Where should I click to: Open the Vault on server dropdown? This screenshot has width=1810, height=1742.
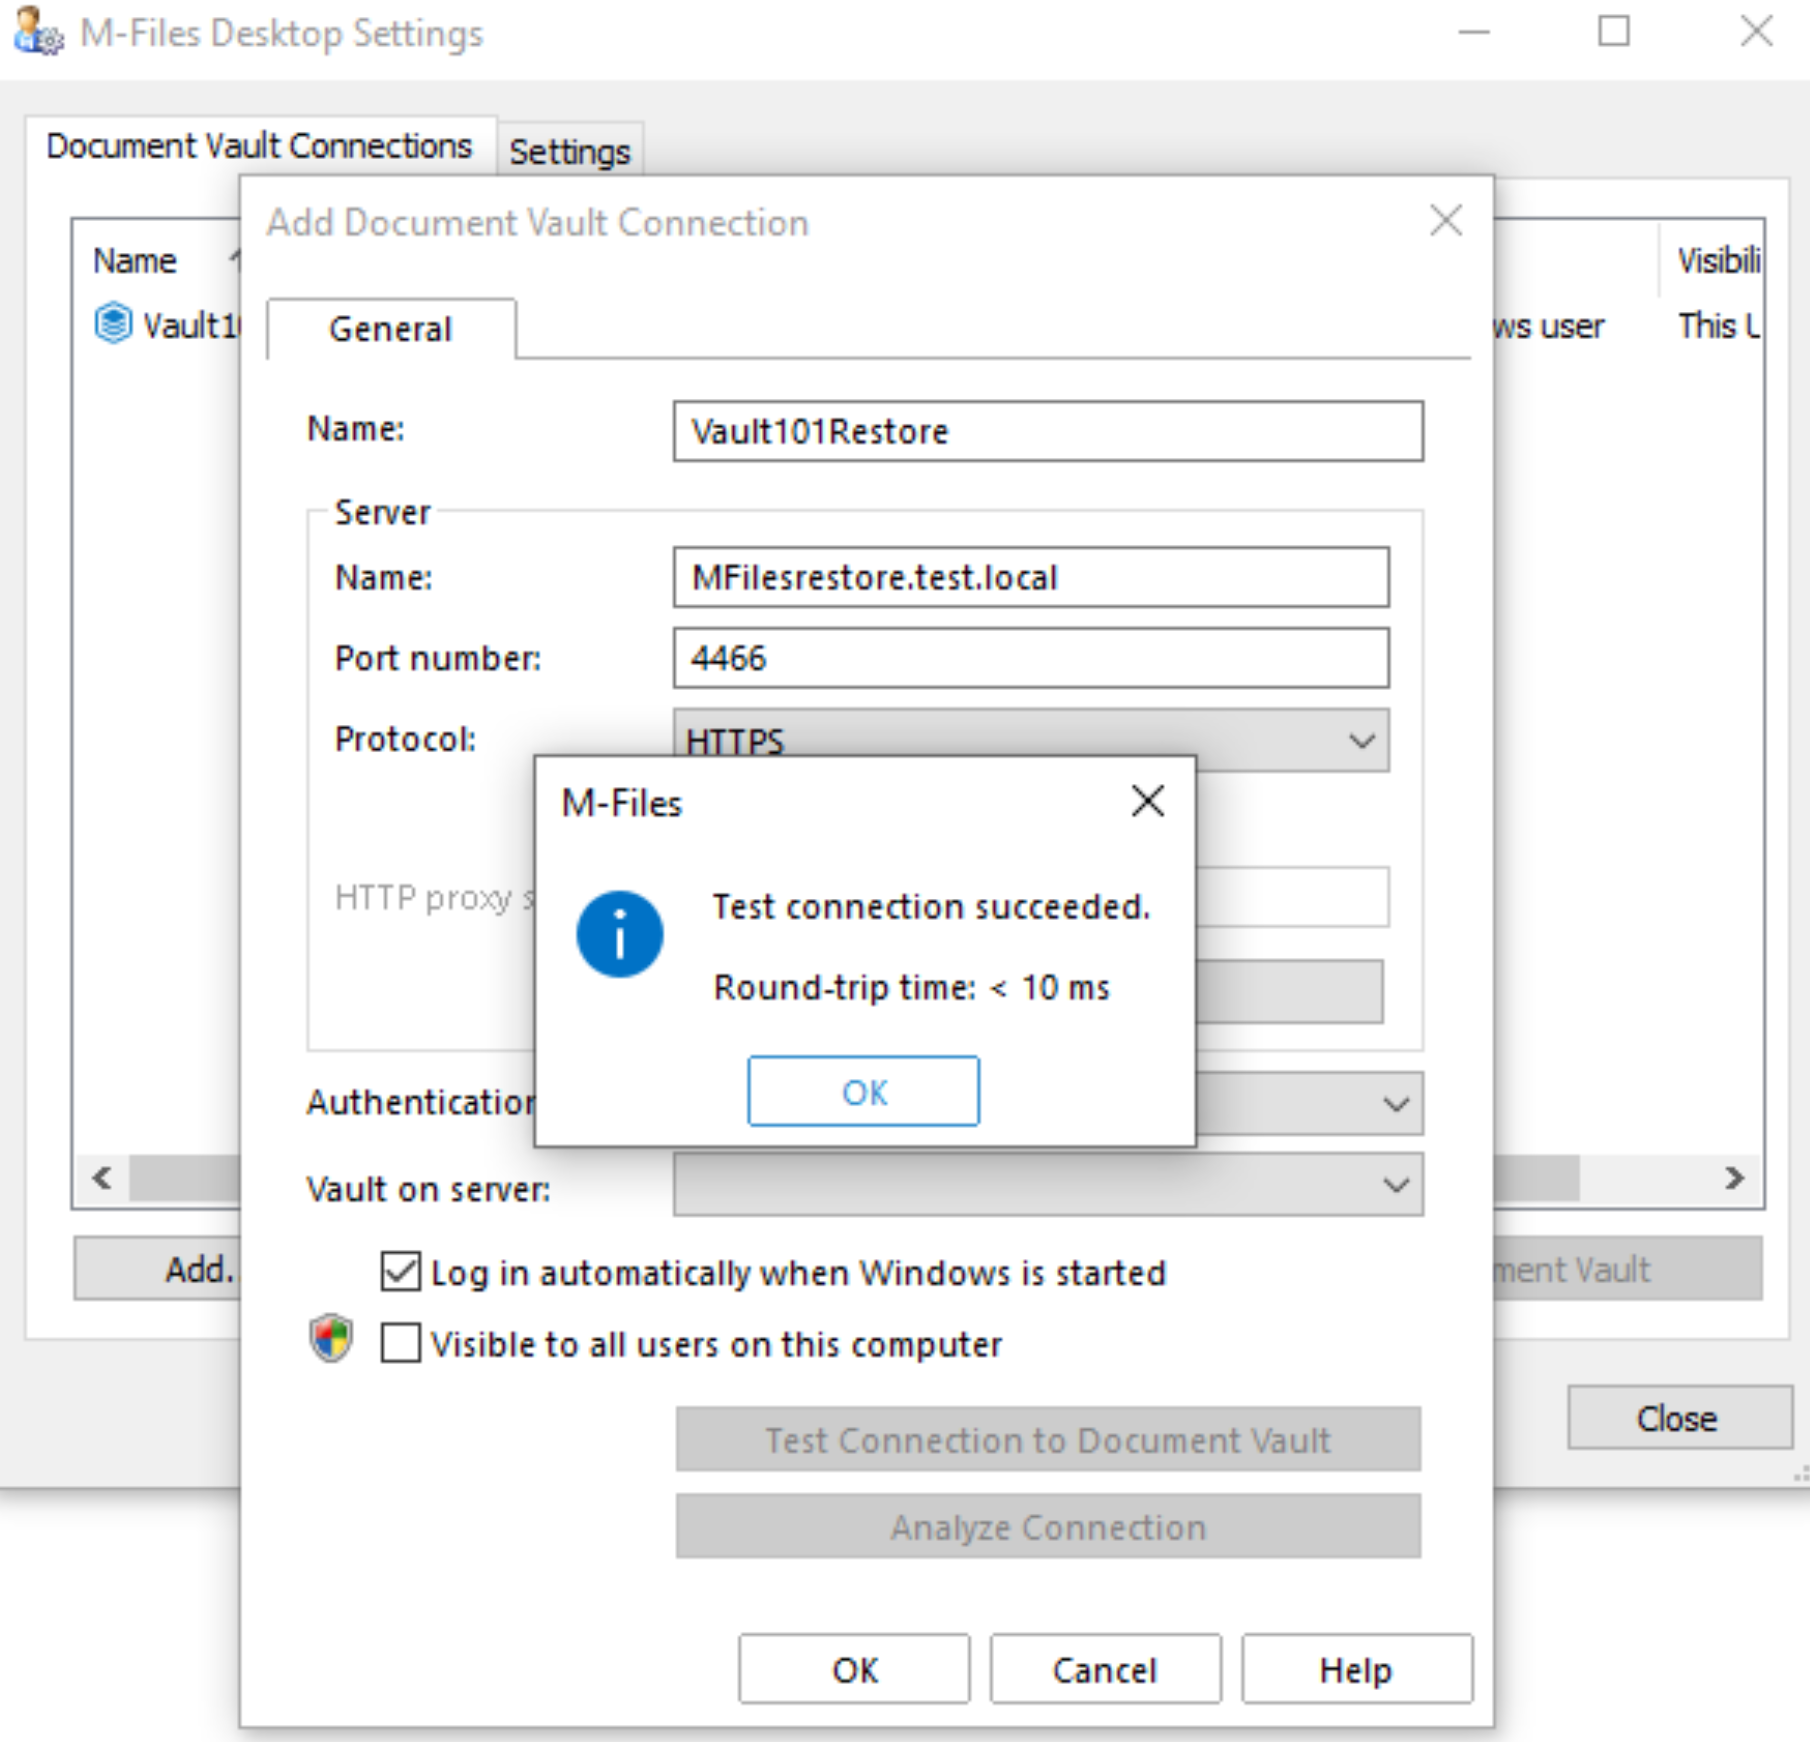pos(1048,1185)
